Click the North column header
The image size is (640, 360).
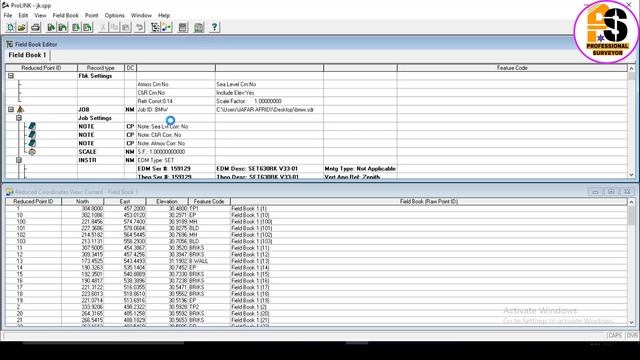point(82,202)
